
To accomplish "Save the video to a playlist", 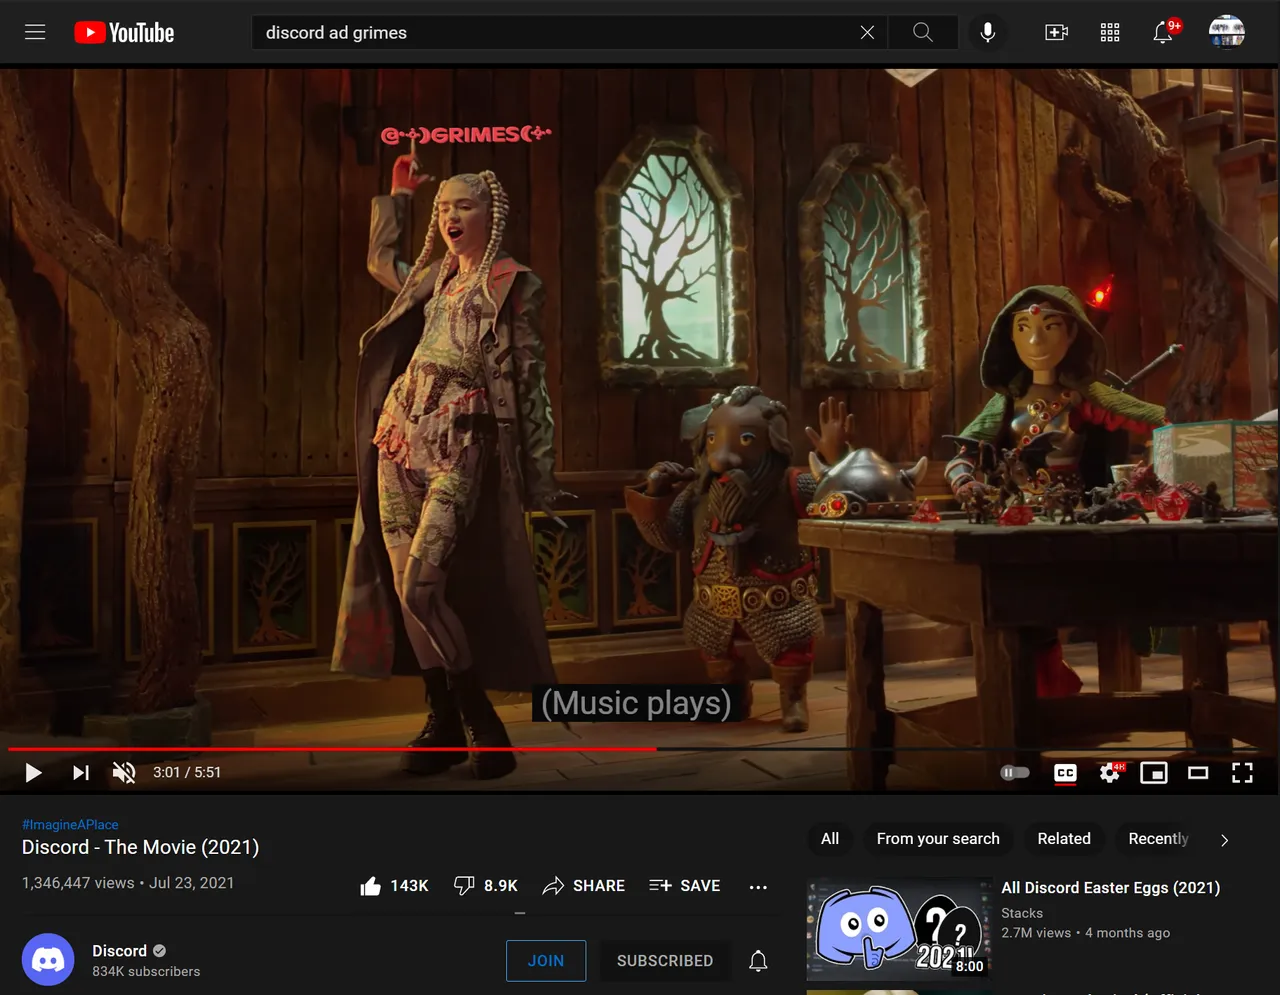I will point(685,886).
